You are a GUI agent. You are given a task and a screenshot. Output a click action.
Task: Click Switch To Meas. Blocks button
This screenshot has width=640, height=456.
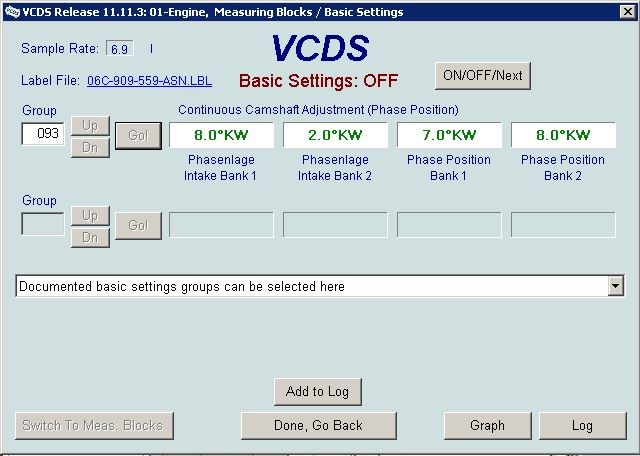click(94, 426)
